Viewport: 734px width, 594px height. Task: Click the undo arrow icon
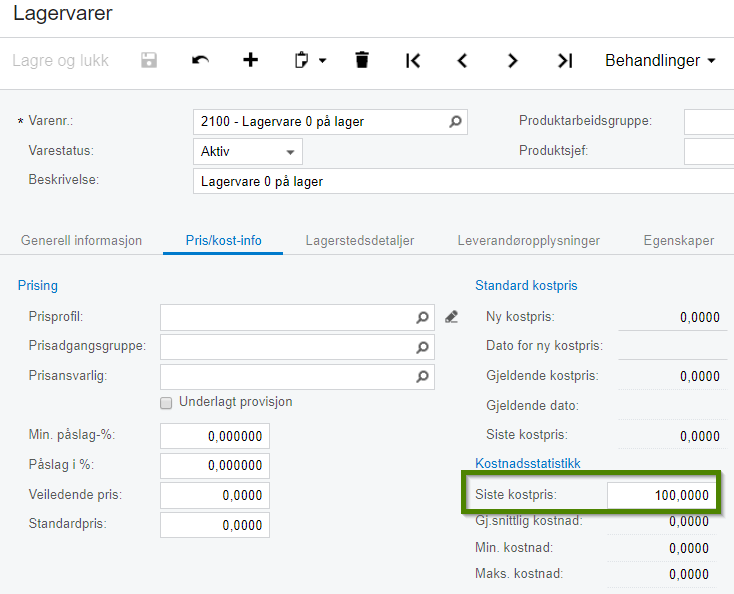[x=200, y=60]
